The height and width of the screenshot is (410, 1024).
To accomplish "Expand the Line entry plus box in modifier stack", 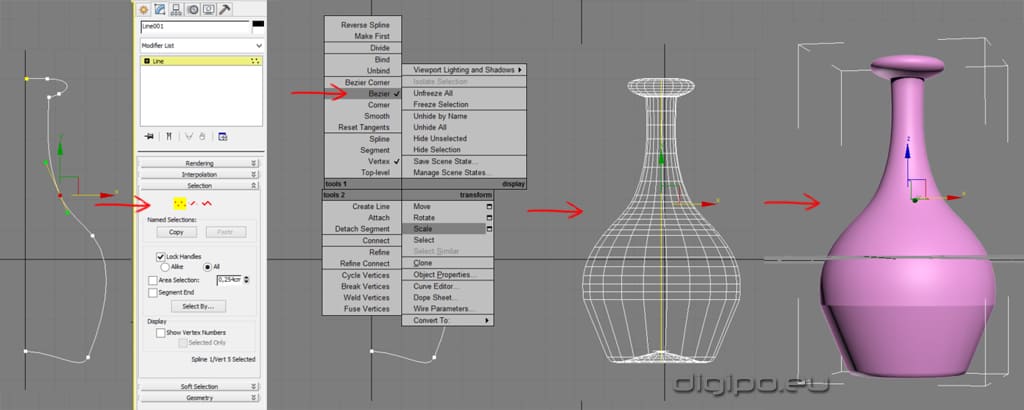I will tap(146, 61).
